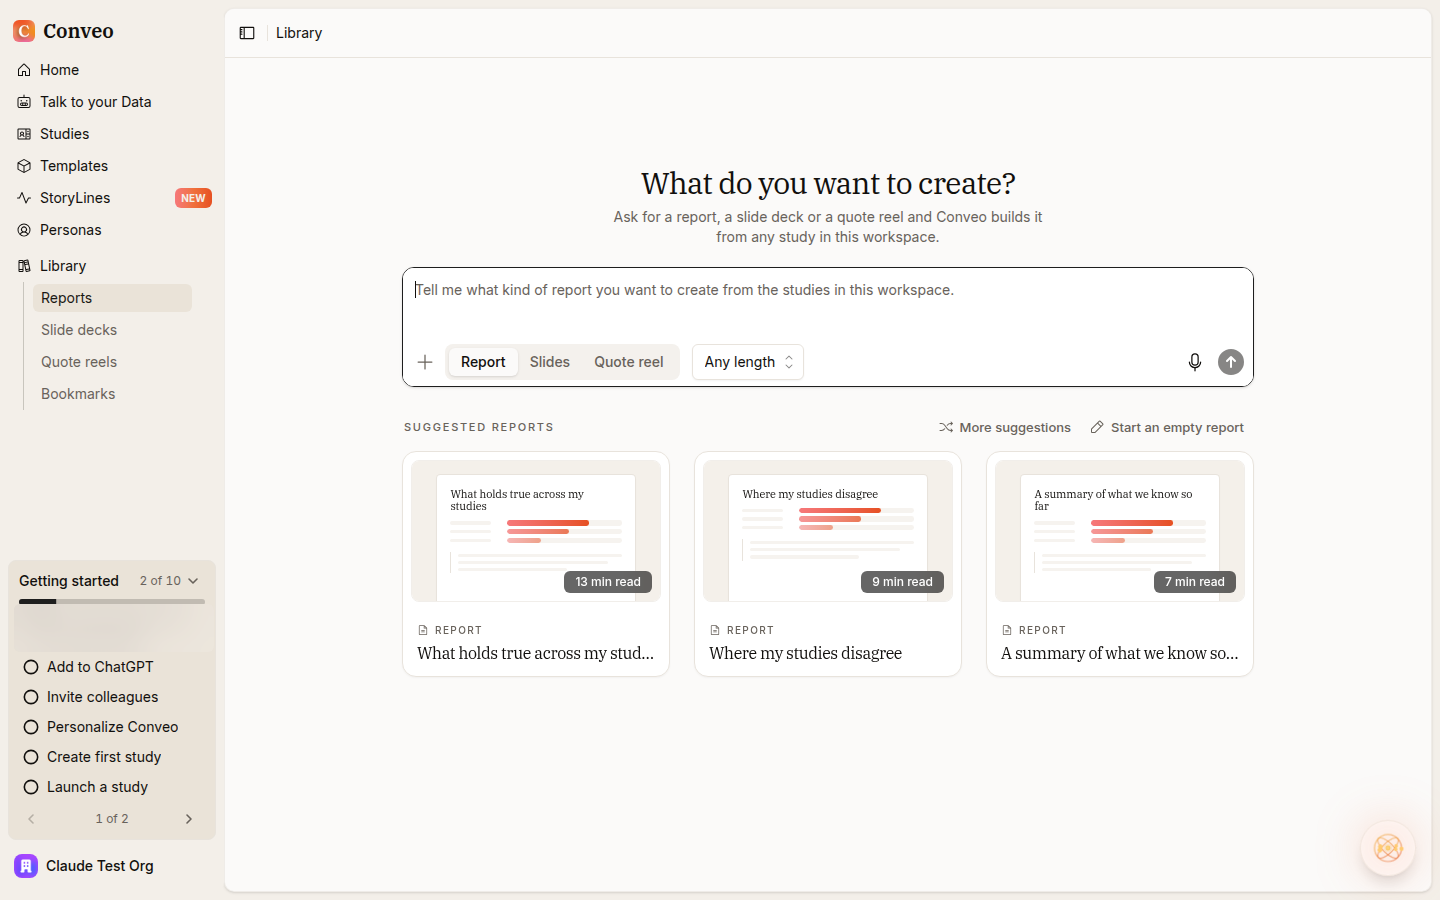Open 'Where my studies disagree' report card
The width and height of the screenshot is (1440, 900).
pos(828,564)
